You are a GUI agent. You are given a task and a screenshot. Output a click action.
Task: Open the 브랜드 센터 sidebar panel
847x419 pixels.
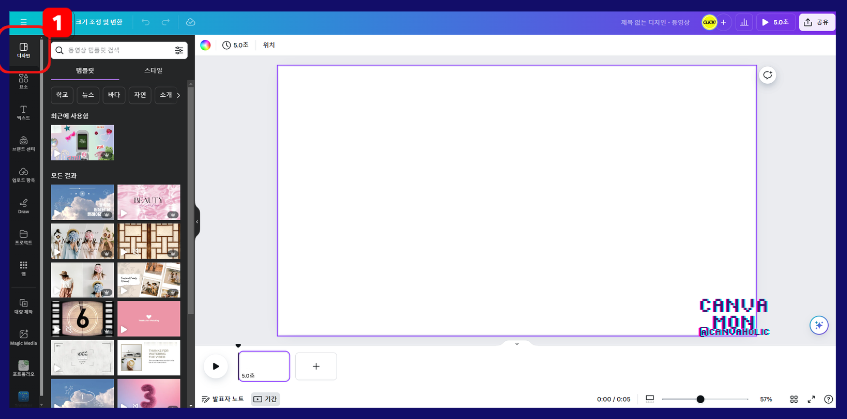23,144
